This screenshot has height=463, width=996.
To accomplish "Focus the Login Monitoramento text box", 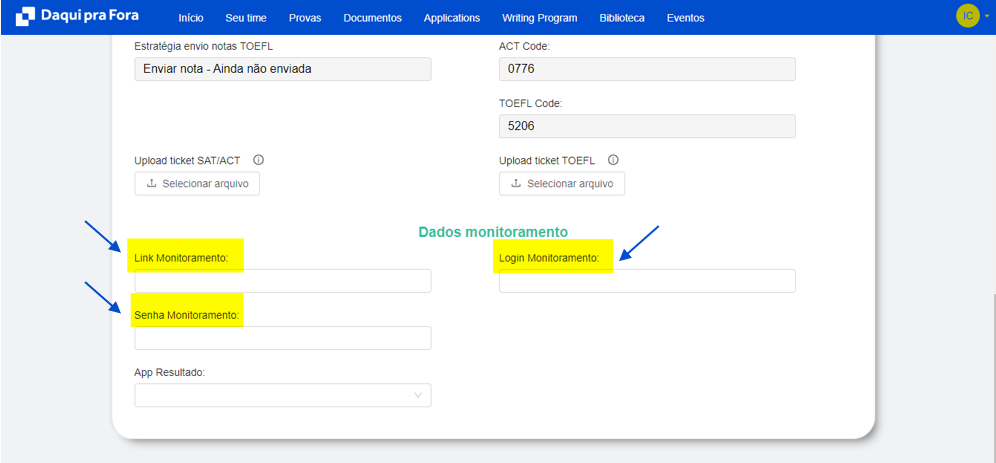I will (647, 281).
